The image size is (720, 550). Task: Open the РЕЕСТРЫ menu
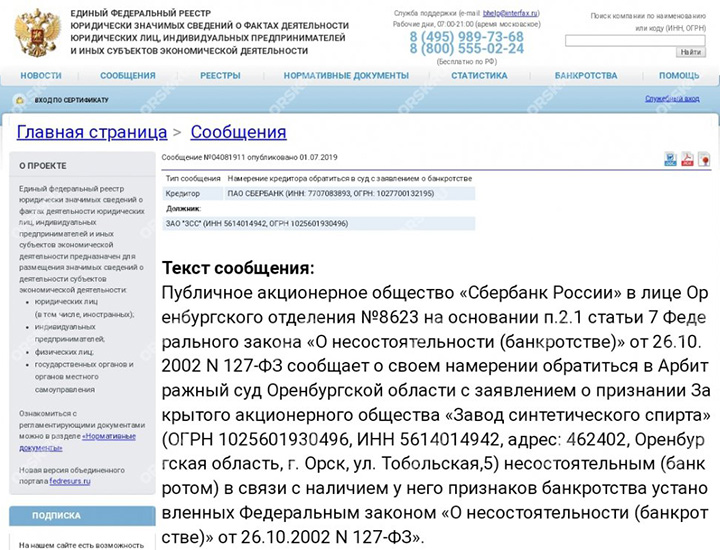pyautogui.click(x=220, y=76)
